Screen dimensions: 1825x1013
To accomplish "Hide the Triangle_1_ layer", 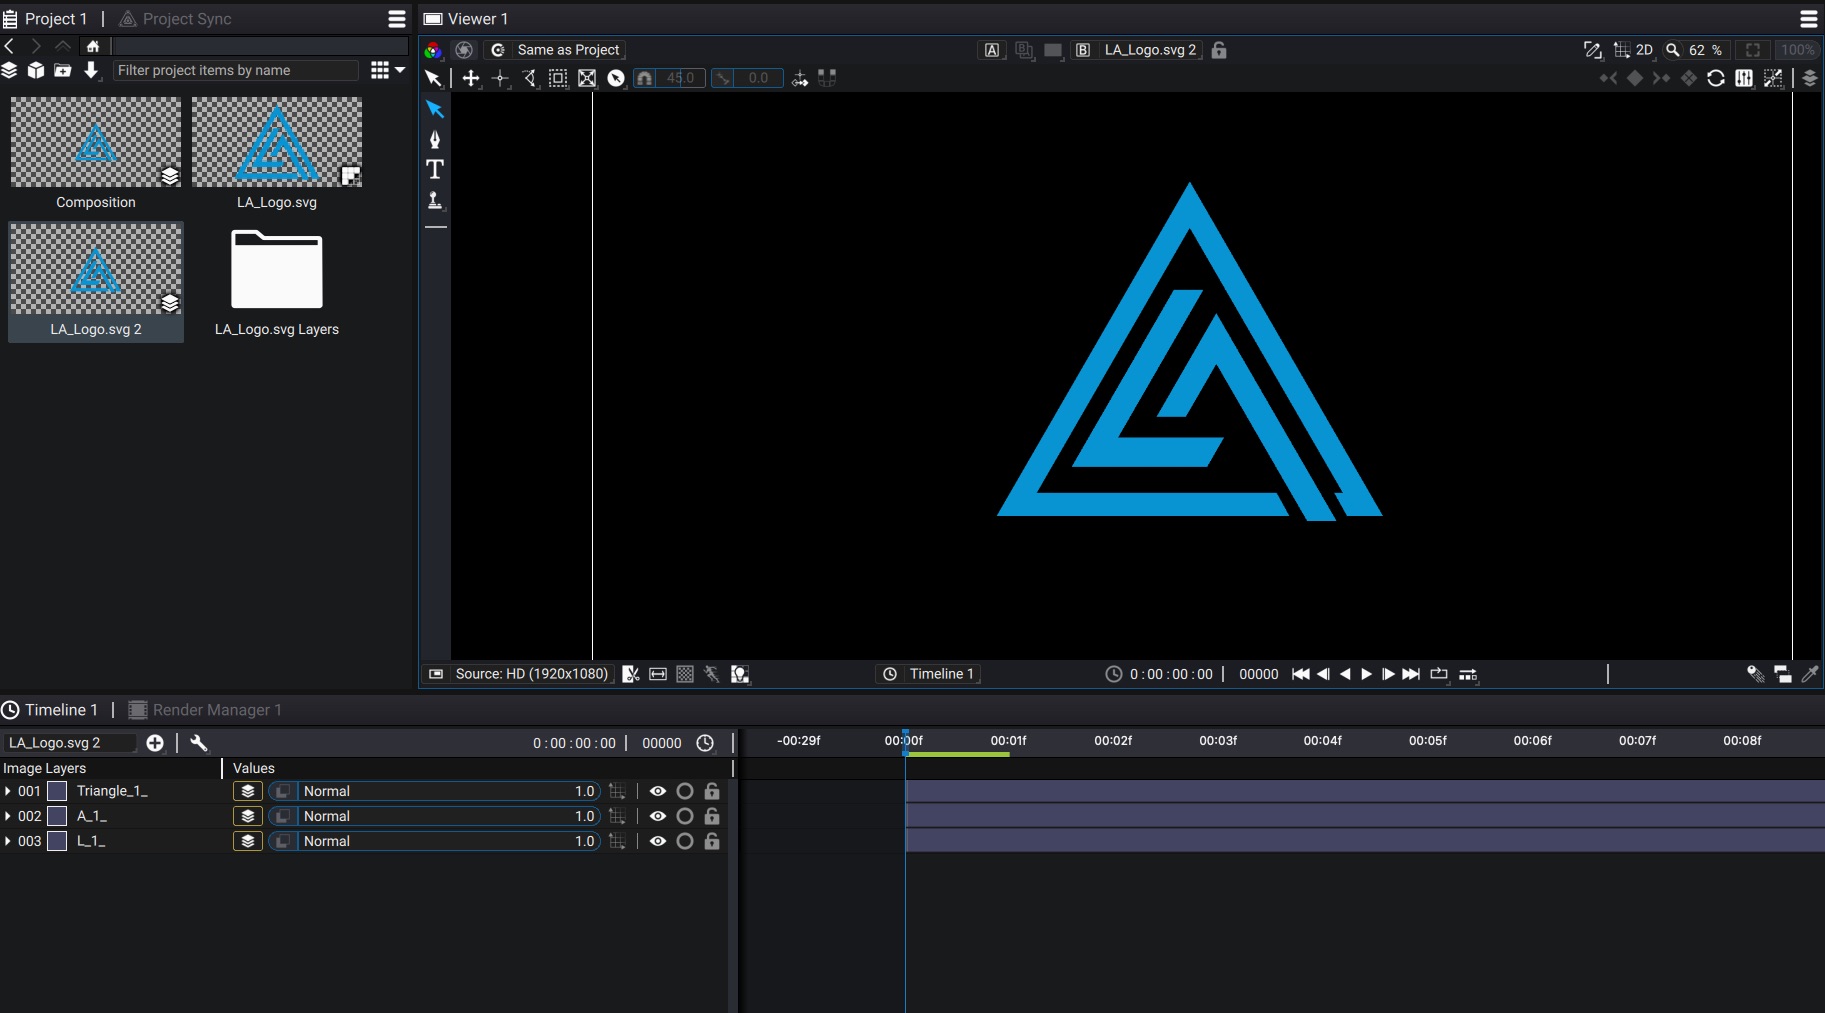I will click(657, 791).
